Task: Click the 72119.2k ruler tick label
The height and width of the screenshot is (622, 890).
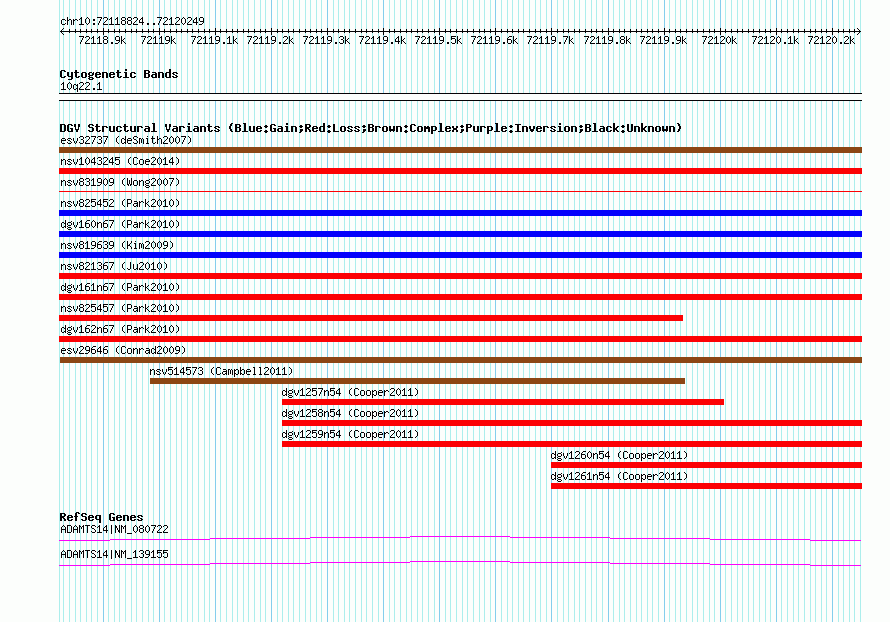Action: (270, 40)
